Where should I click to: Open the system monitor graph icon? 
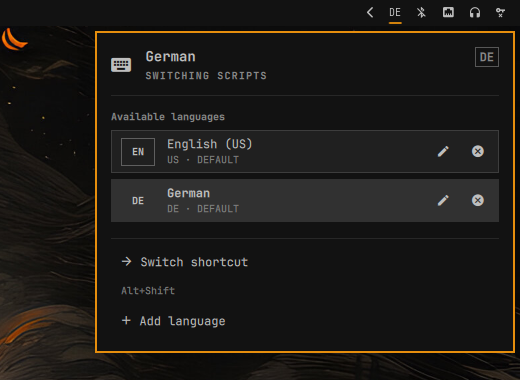[x=448, y=12]
